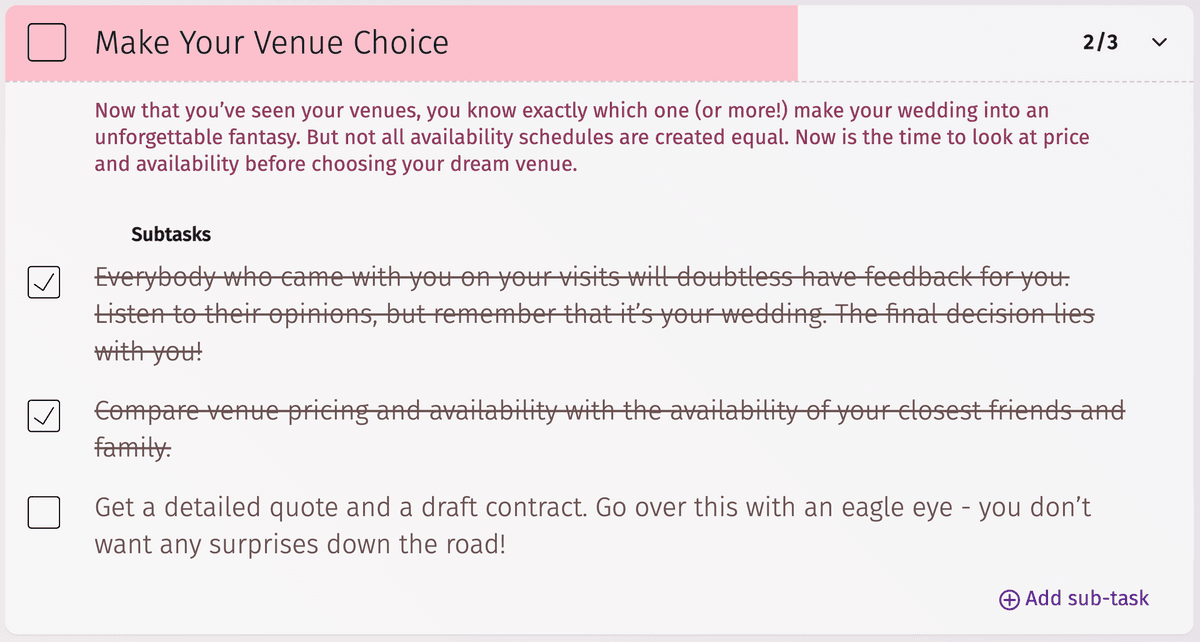The image size is (1200, 642).
Task: Click the maroon venue description paragraph
Action: (590, 136)
